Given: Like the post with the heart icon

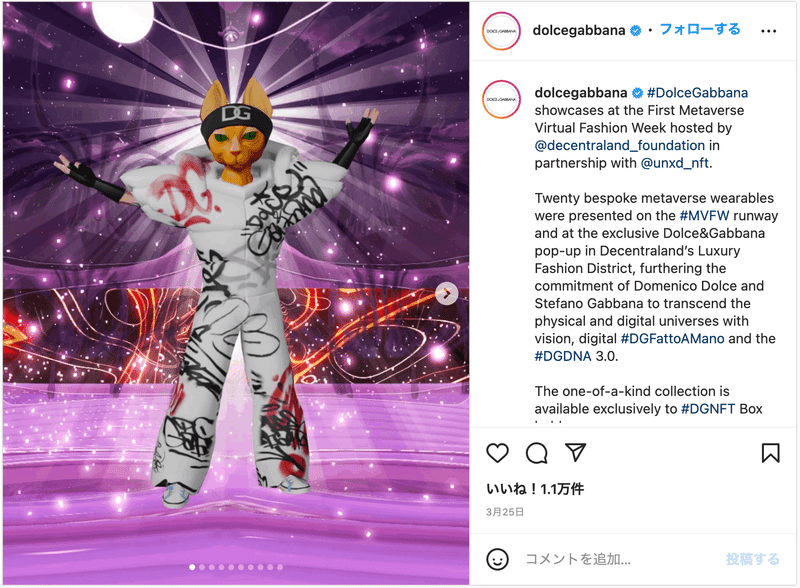Looking at the screenshot, I should [x=497, y=453].
